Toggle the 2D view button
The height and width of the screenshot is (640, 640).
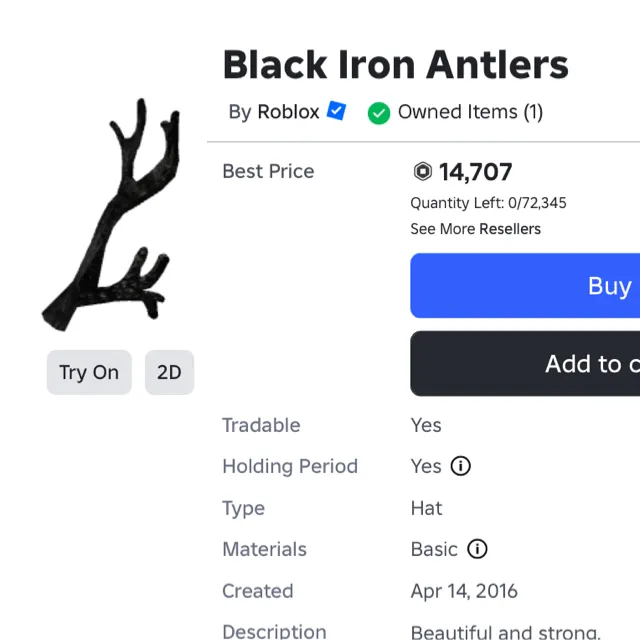(x=169, y=372)
